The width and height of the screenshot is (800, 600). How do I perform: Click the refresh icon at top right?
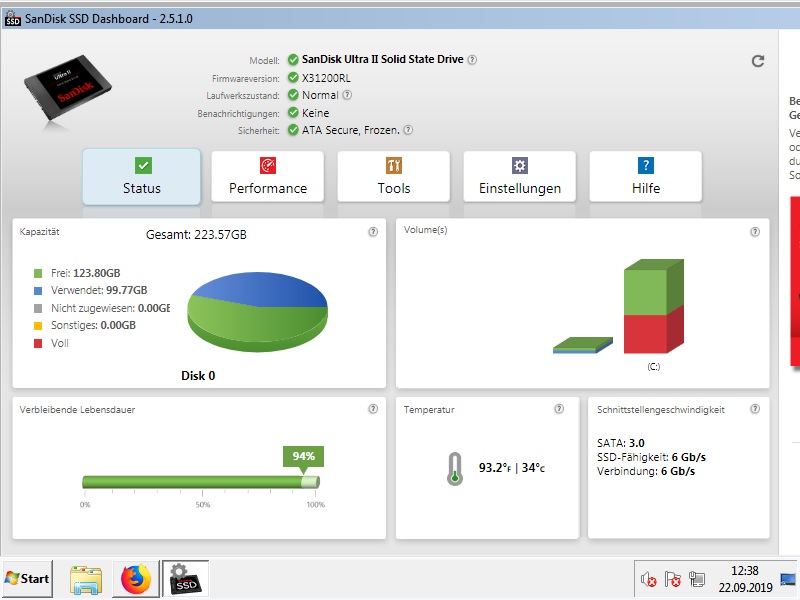(x=758, y=61)
